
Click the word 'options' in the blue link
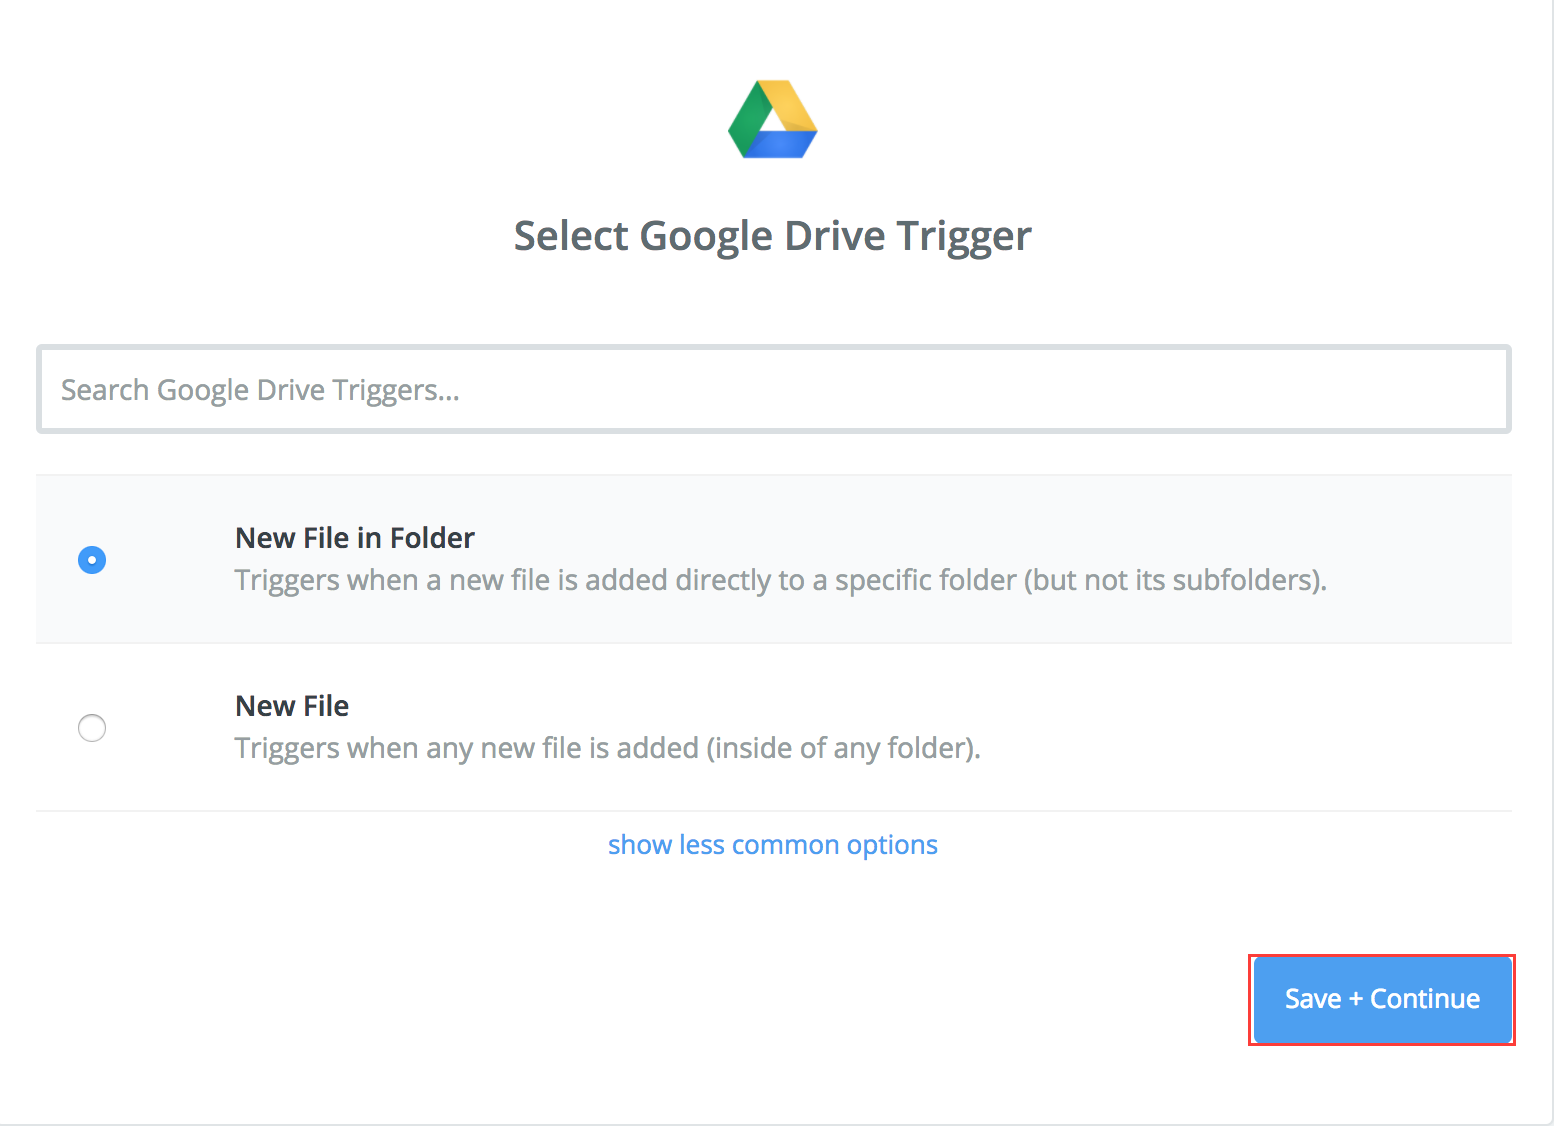click(892, 846)
